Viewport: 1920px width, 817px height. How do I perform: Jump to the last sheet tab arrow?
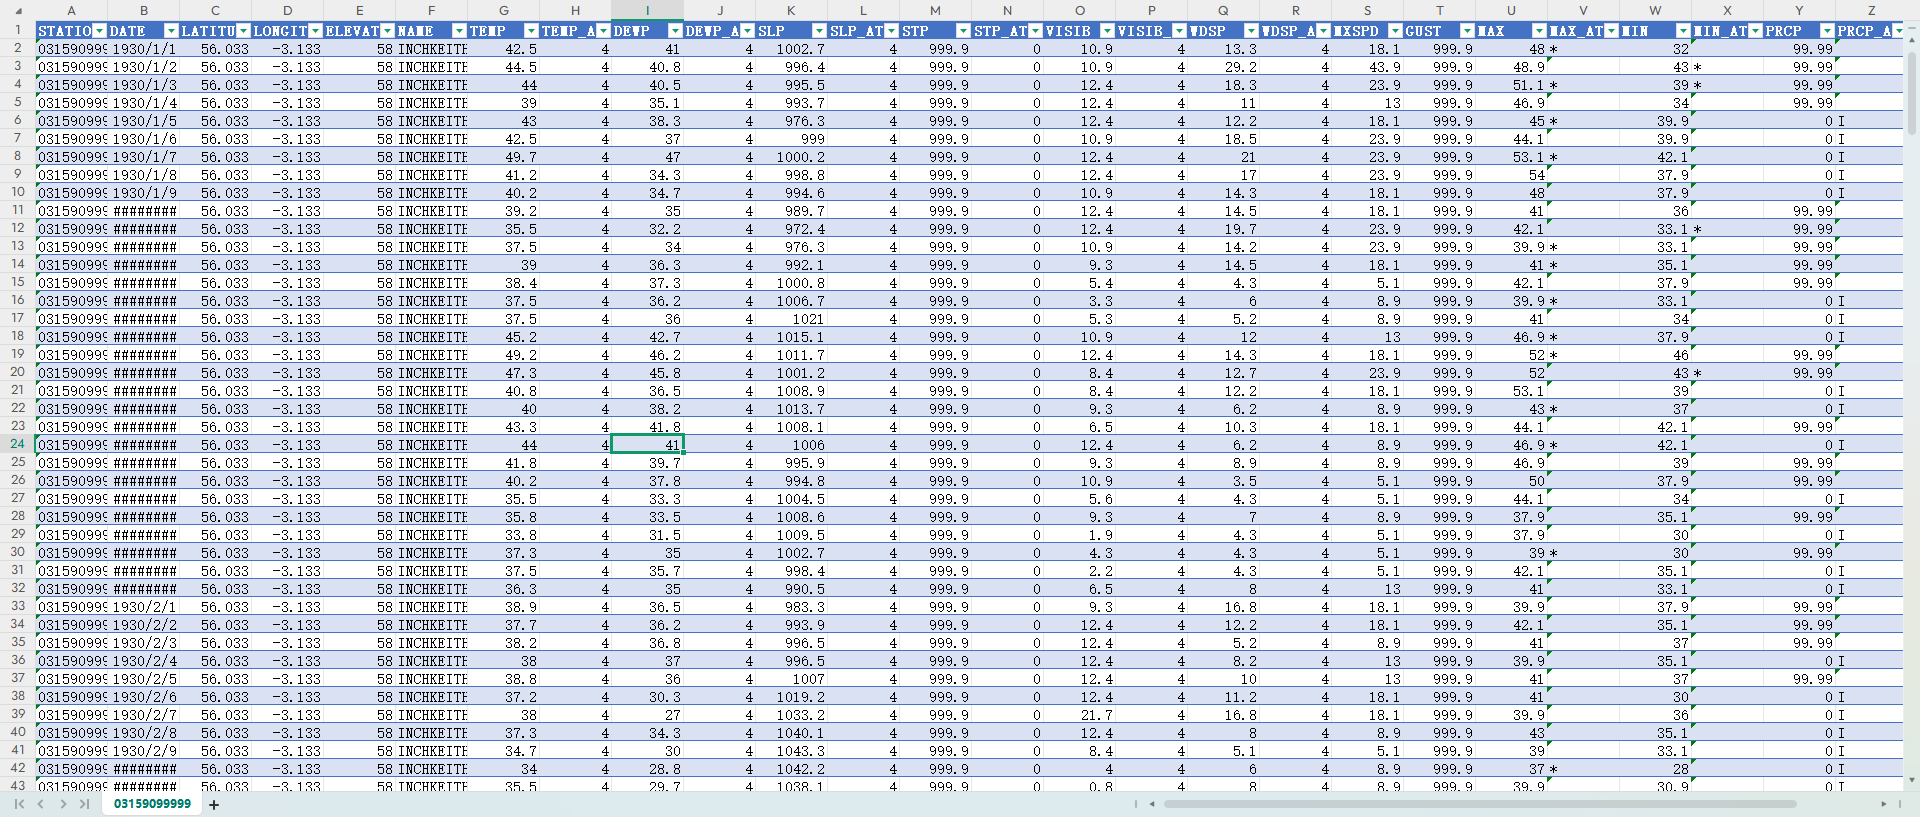[85, 804]
